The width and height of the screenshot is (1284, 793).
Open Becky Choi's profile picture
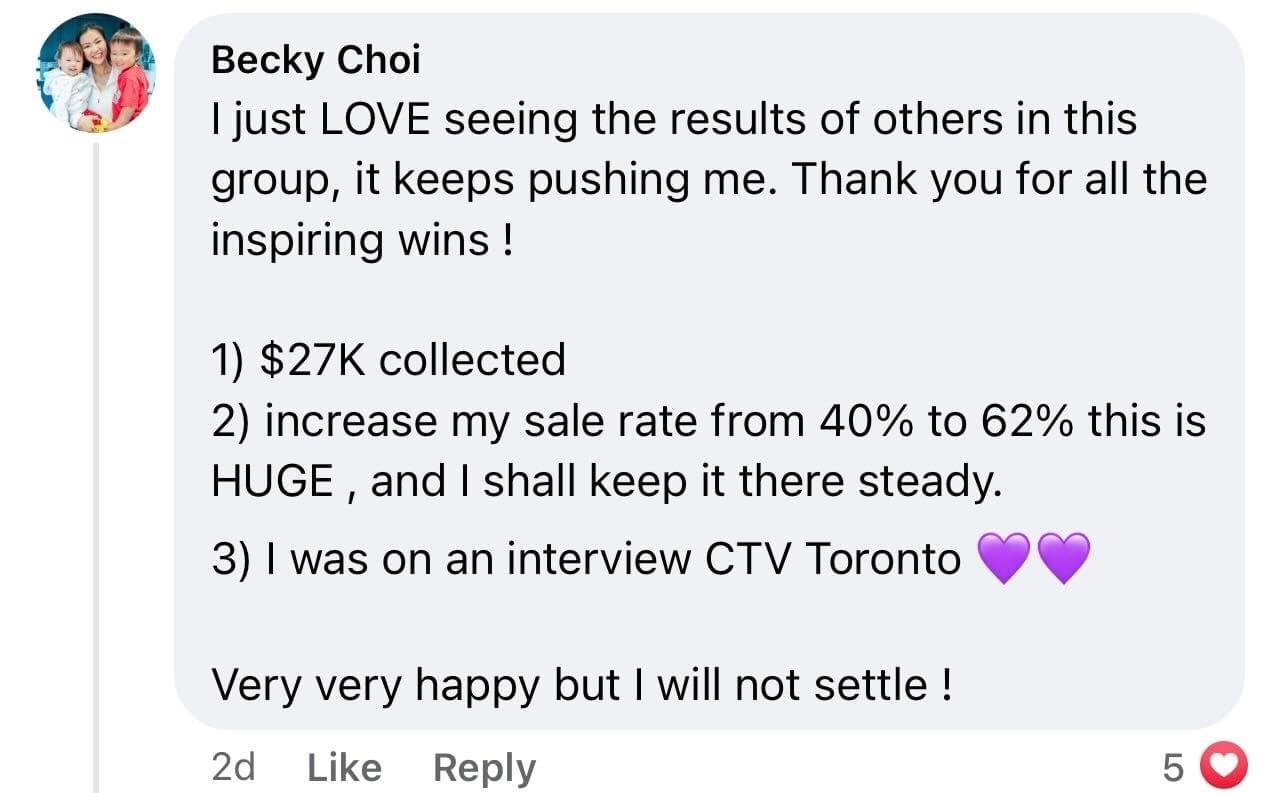(x=98, y=72)
